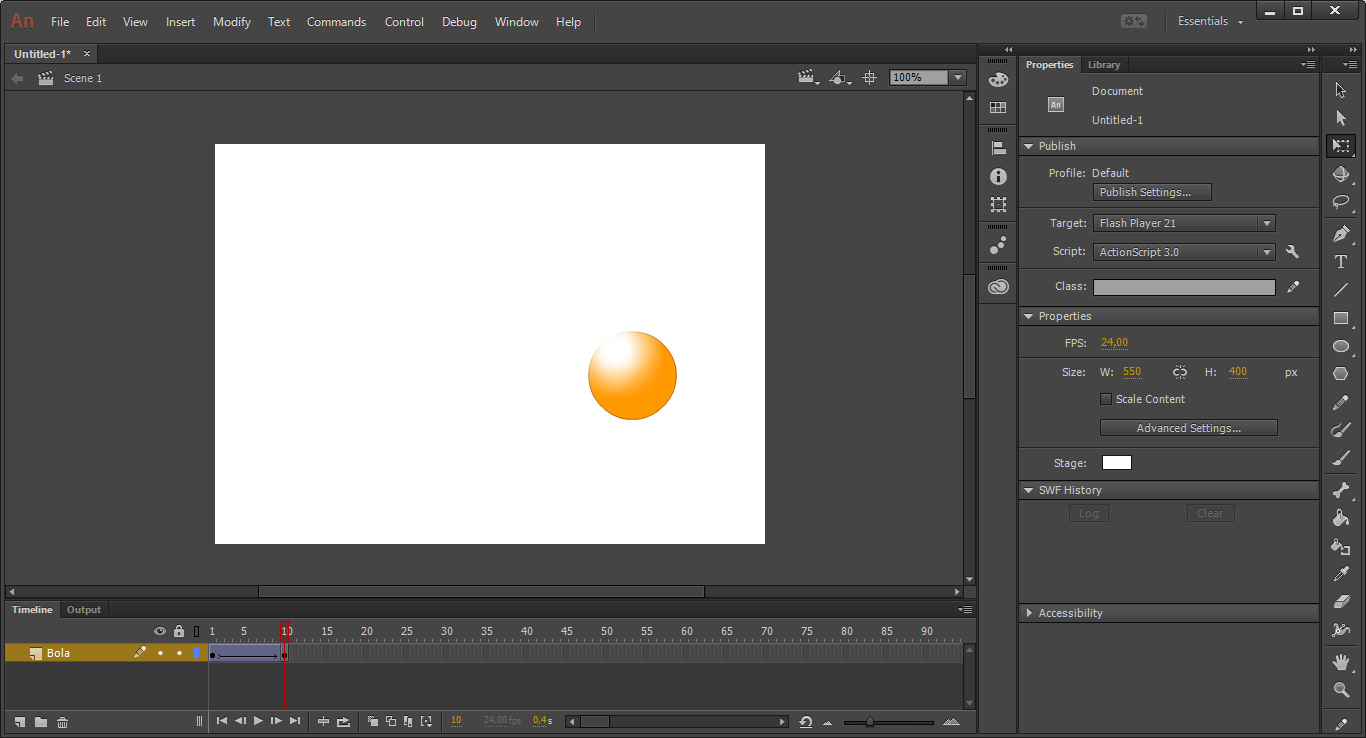
Task: Open the Script ActionScript 3.0 dropdown
Action: click(x=1184, y=252)
